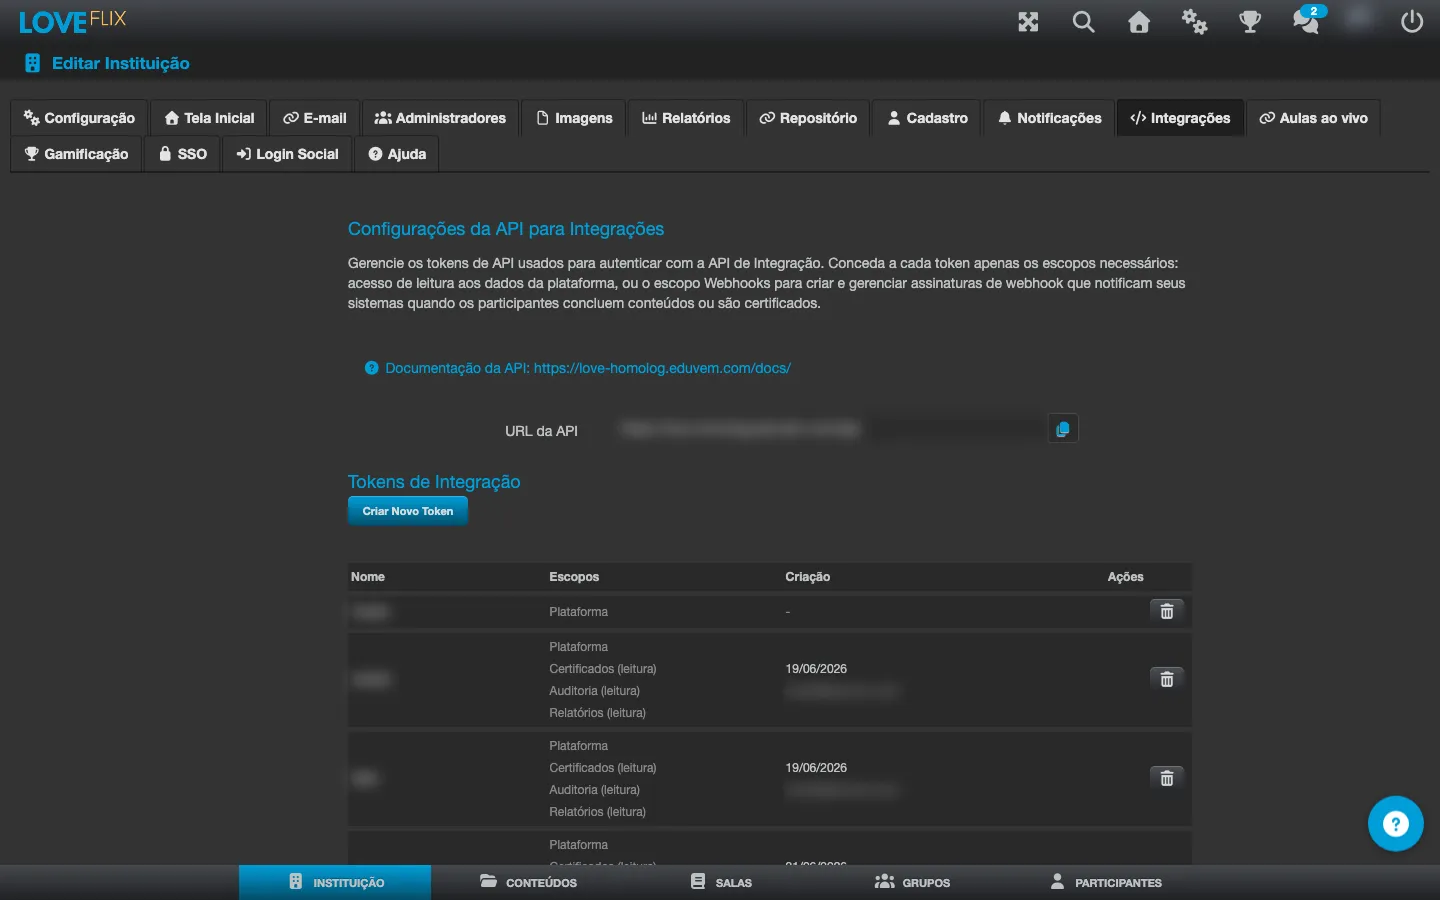Click the info icon next to Documentação da API
This screenshot has height=900, width=1440.
click(x=372, y=368)
